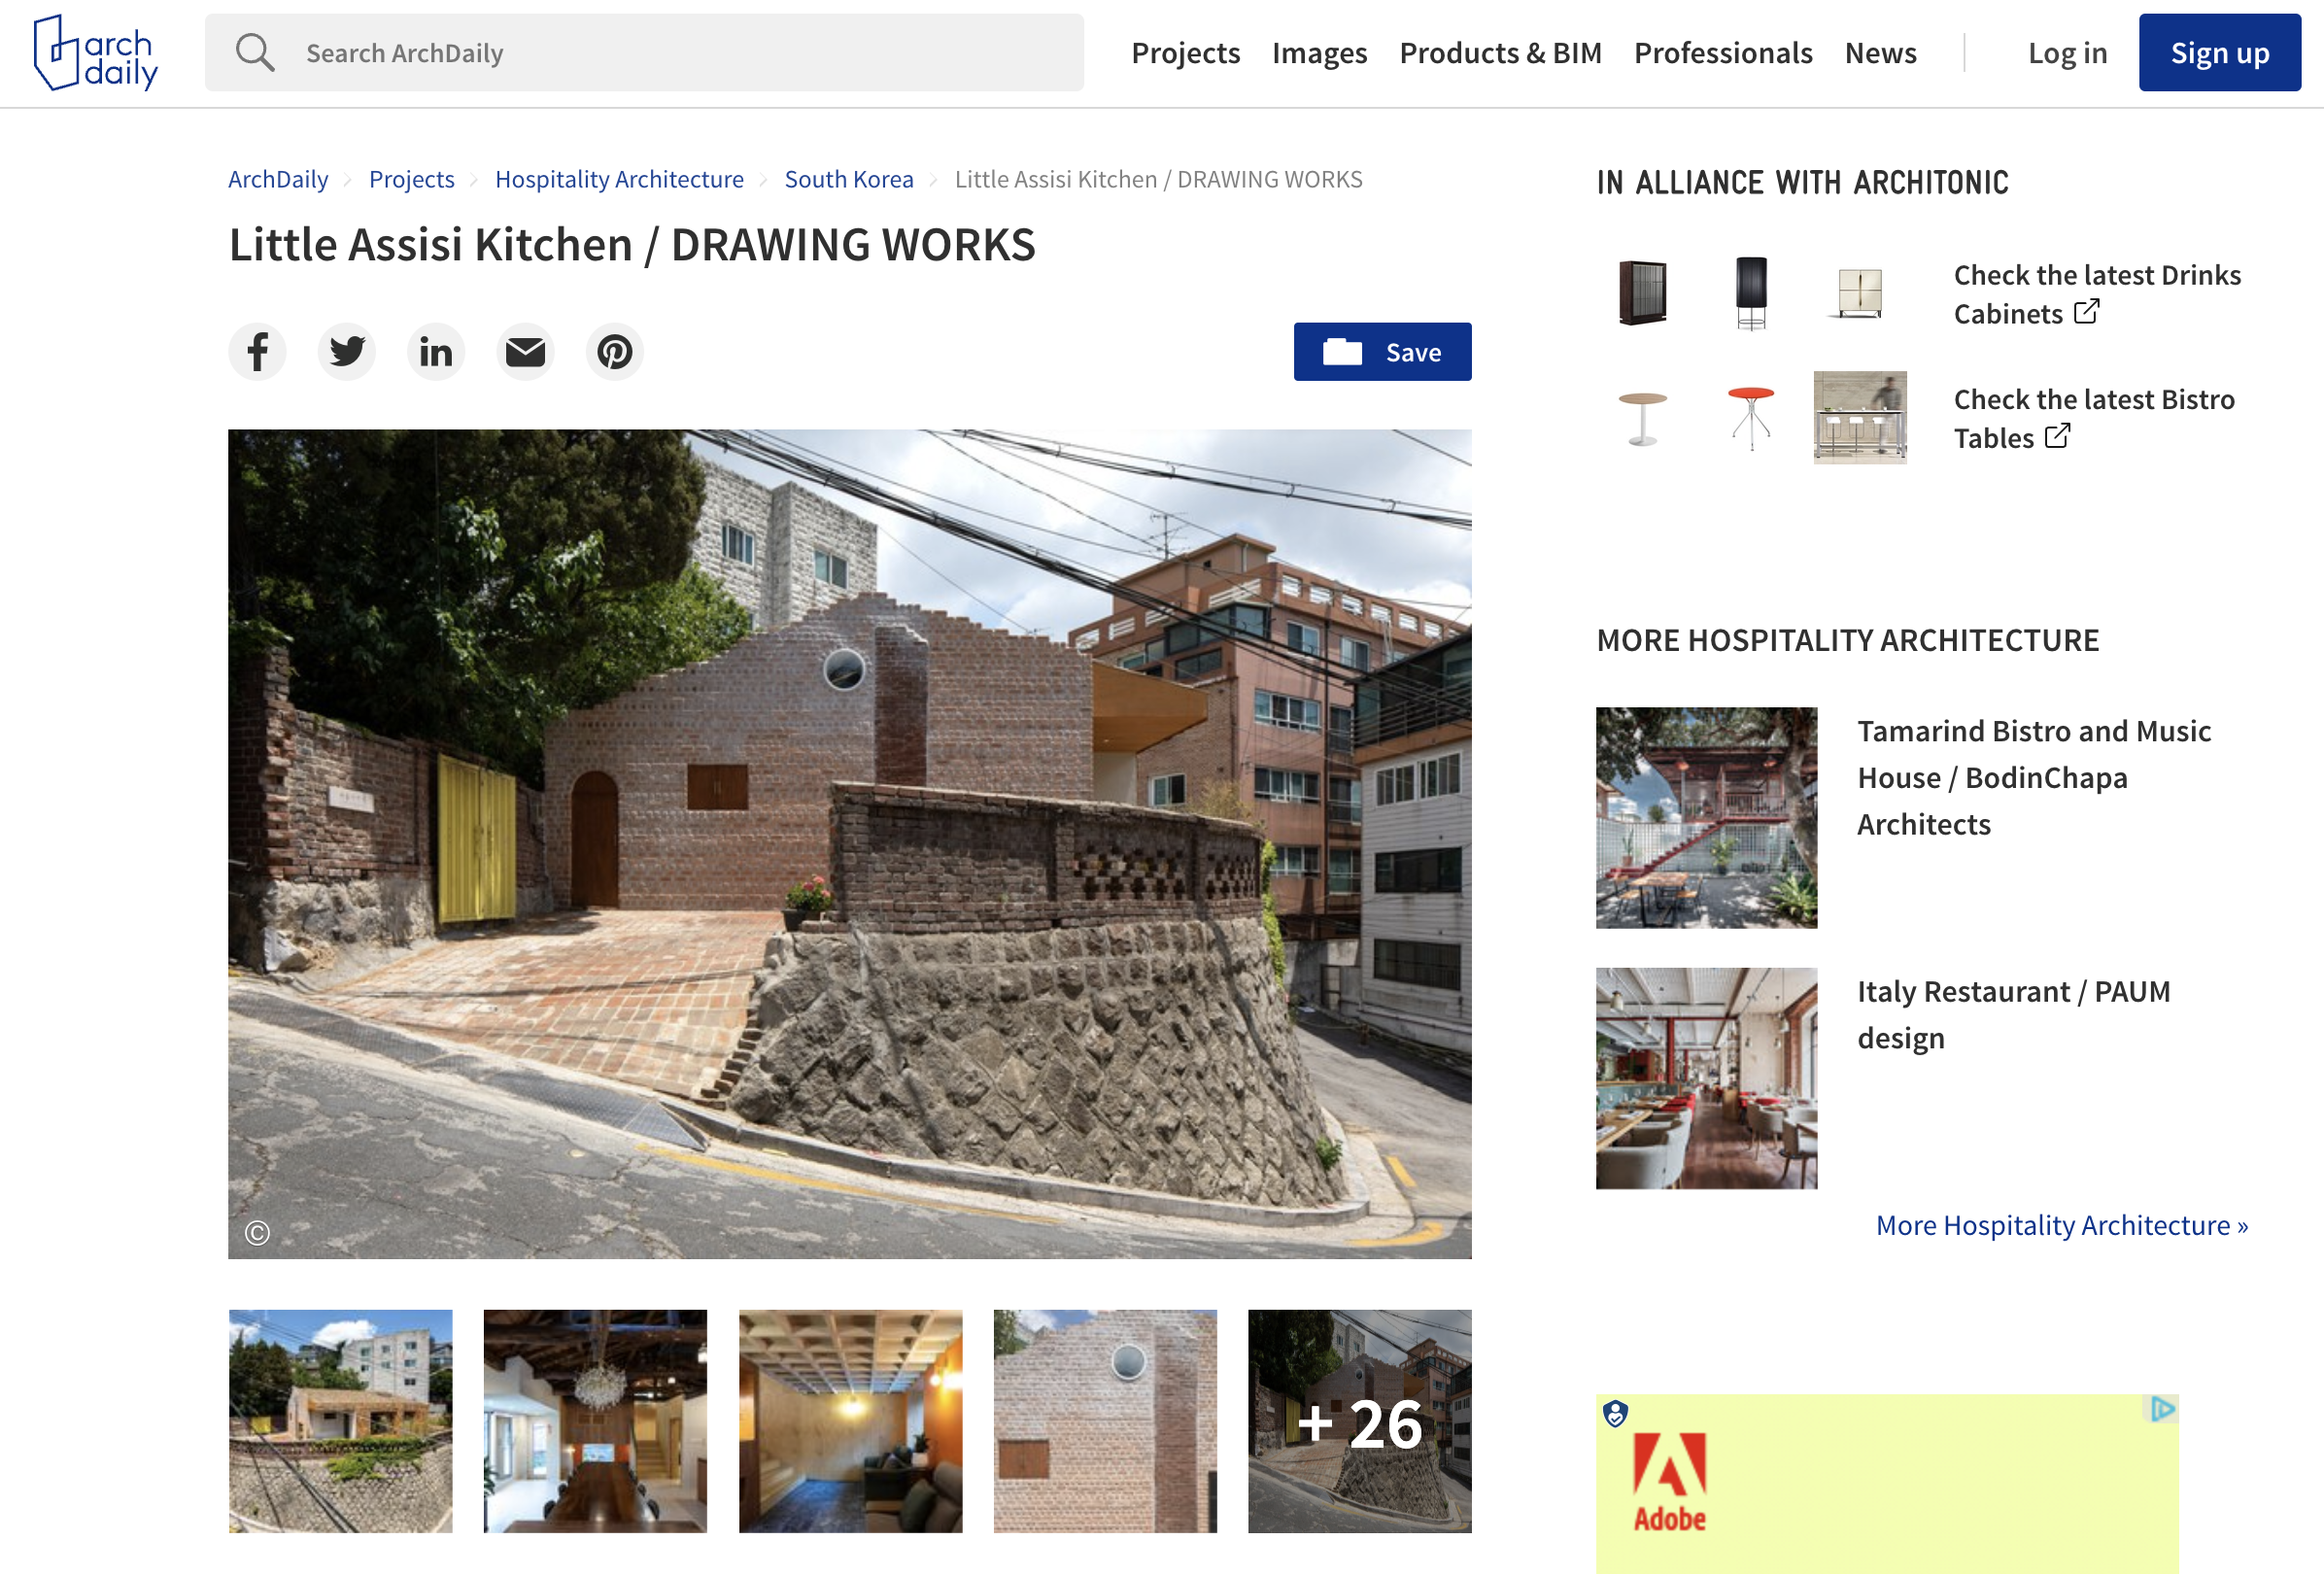The height and width of the screenshot is (1574, 2324).
Task: Save the project to folder
Action: (1382, 352)
